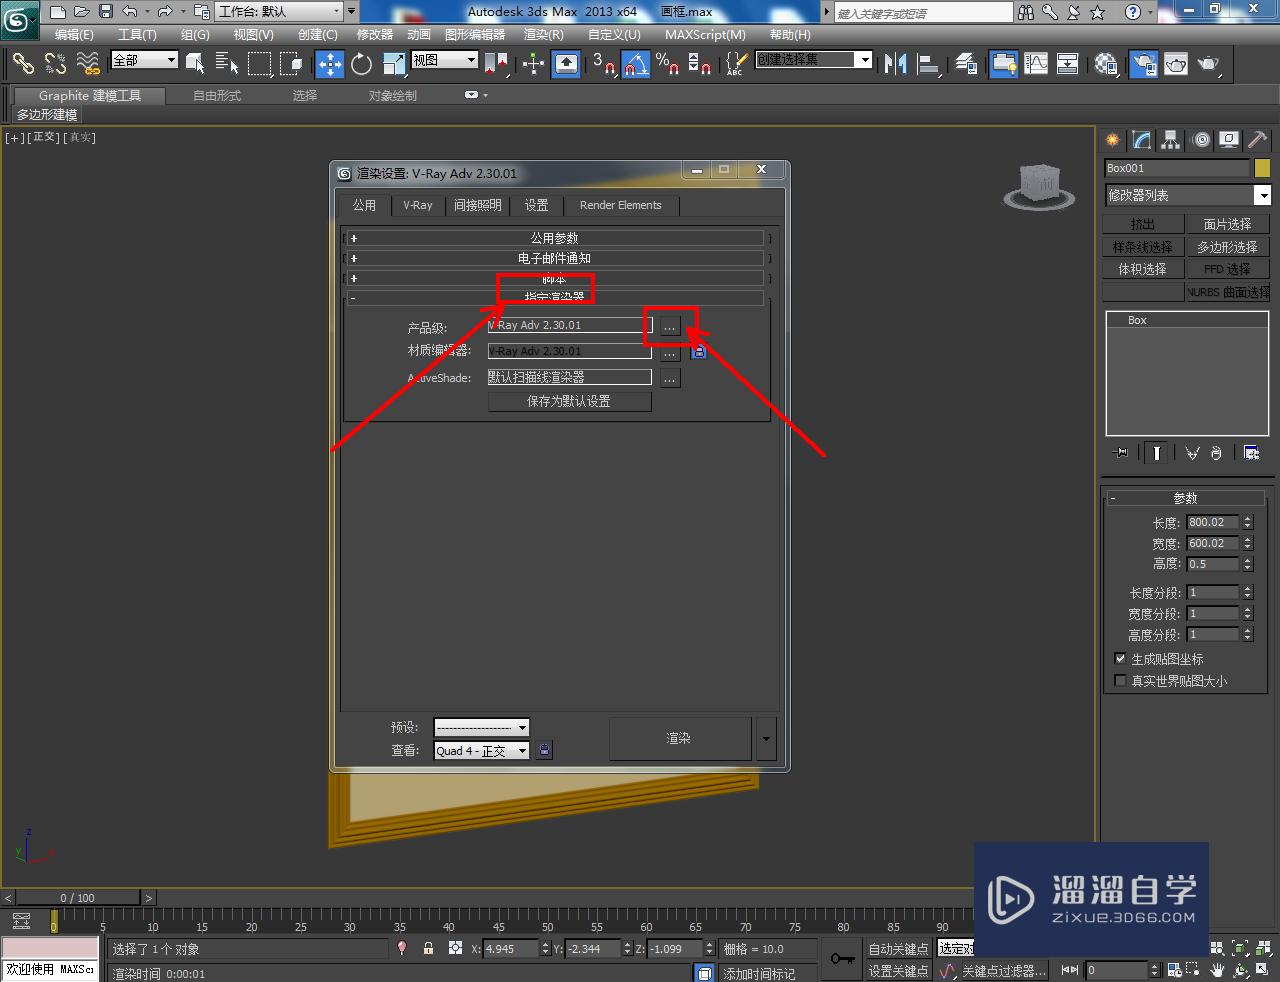The width and height of the screenshot is (1280, 982).
Task: Switch to the Hierarchy panel icon
Action: (1171, 140)
